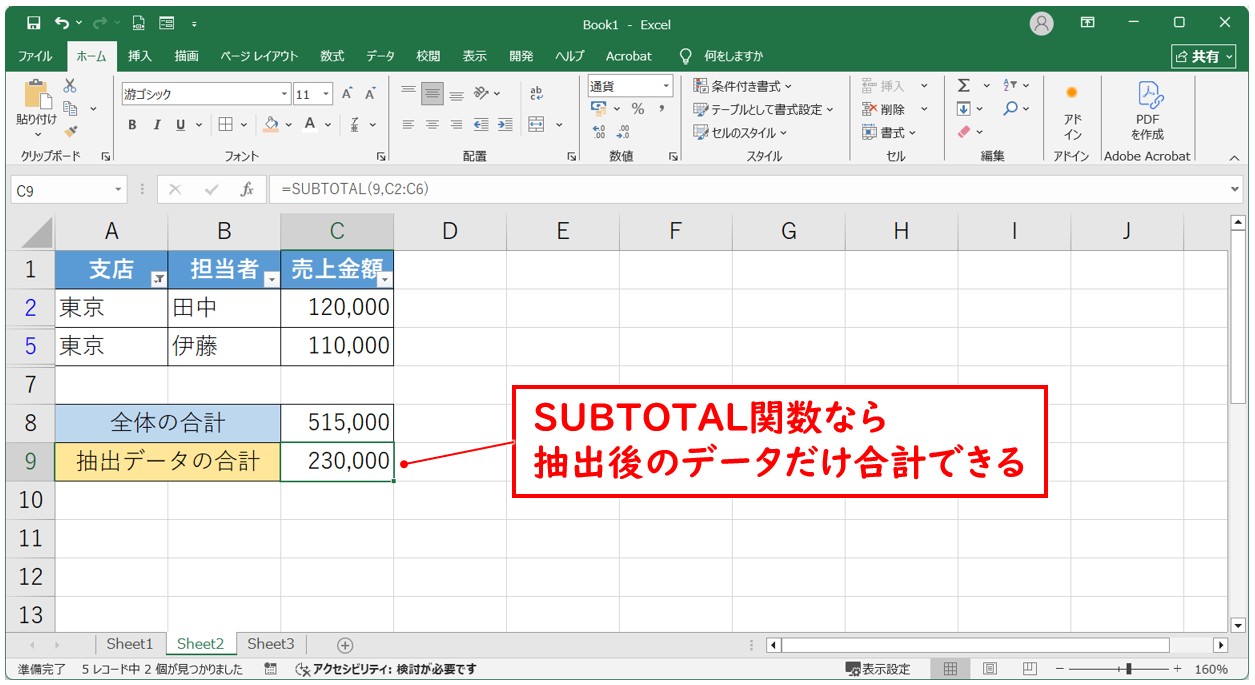Click the zoom slider in status bar
Image resolution: width=1255 pixels, height=685 pixels.
coord(1128,669)
